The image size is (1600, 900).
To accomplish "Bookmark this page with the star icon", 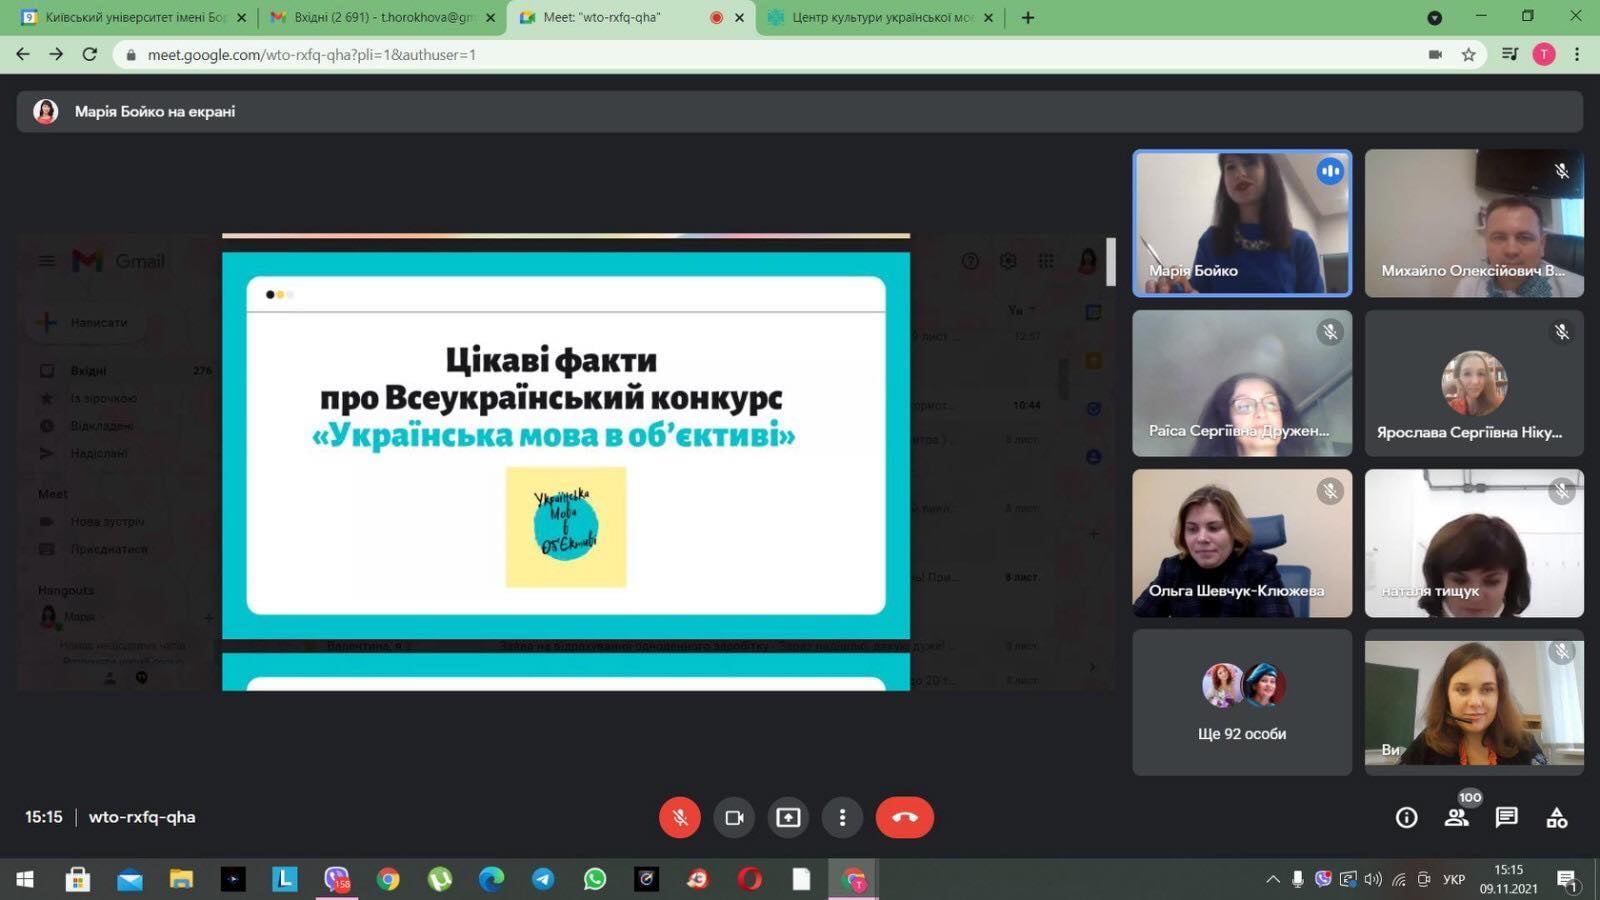I will point(1468,55).
